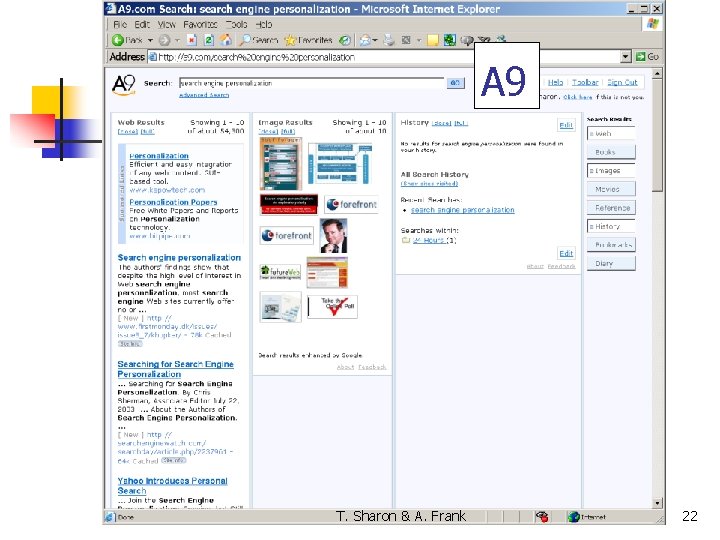Open the Favorites menu in the menu bar
720x540 pixels.
pyautogui.click(x=200, y=24)
